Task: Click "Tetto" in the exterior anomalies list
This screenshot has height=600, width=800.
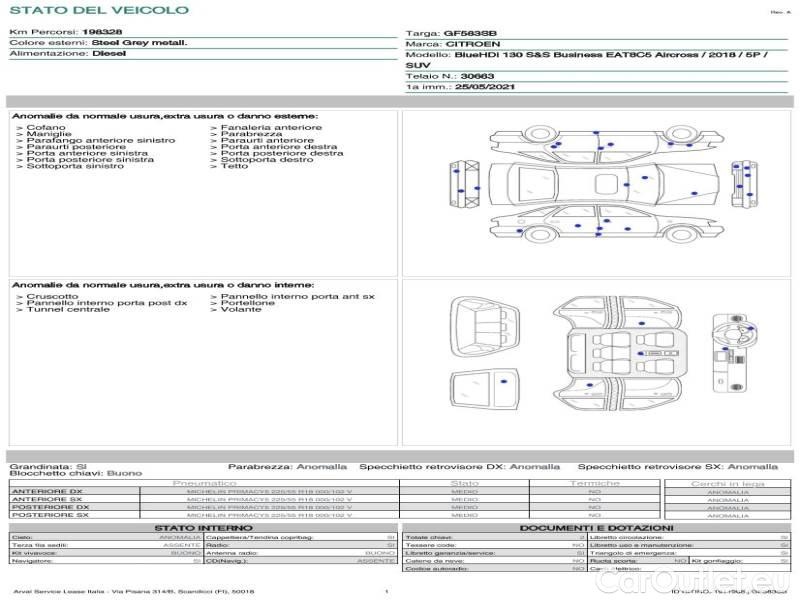Action: pos(234,166)
